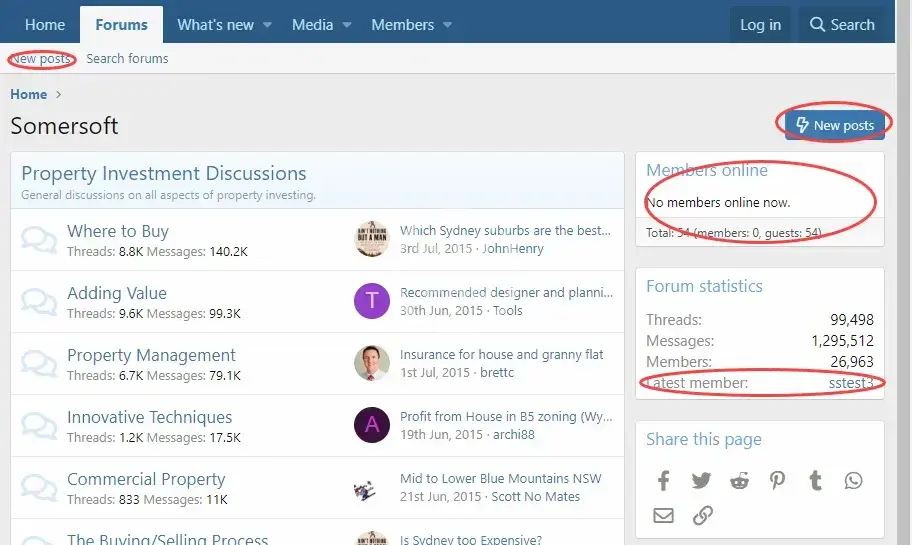Go to the Home tab in navbar
Viewport: 912px width, 545px height.
coord(45,25)
